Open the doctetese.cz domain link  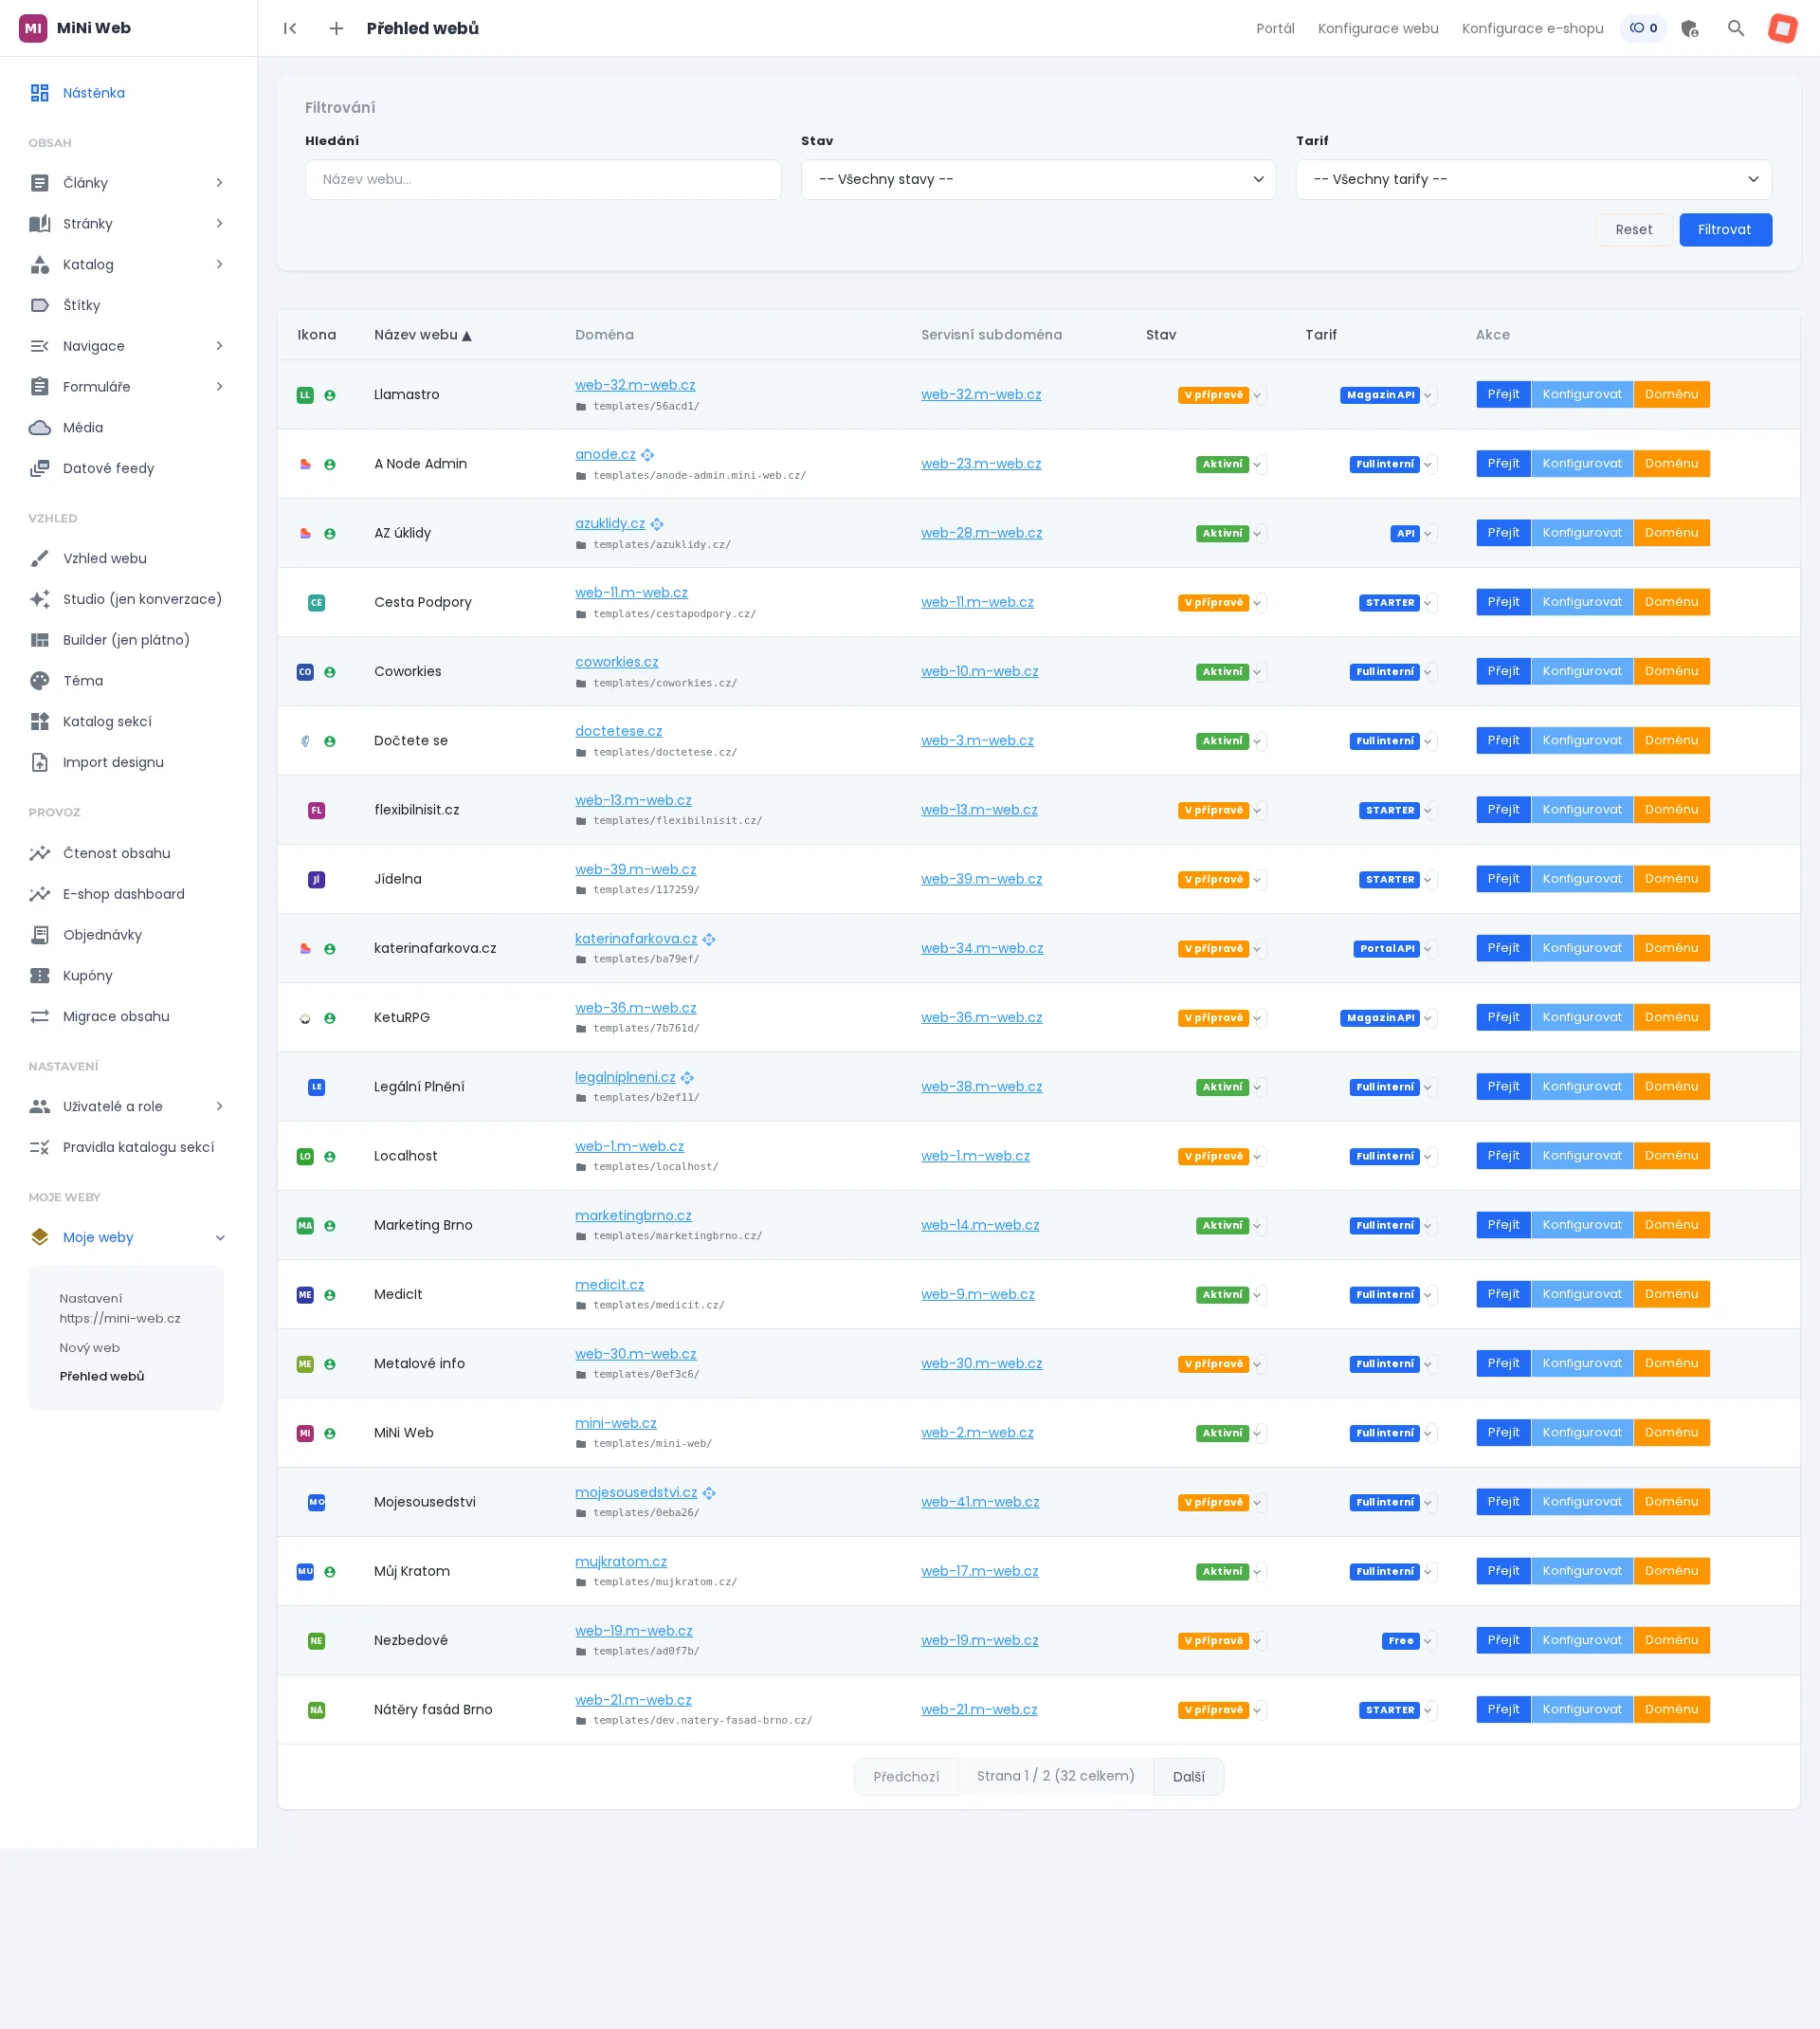click(x=618, y=732)
